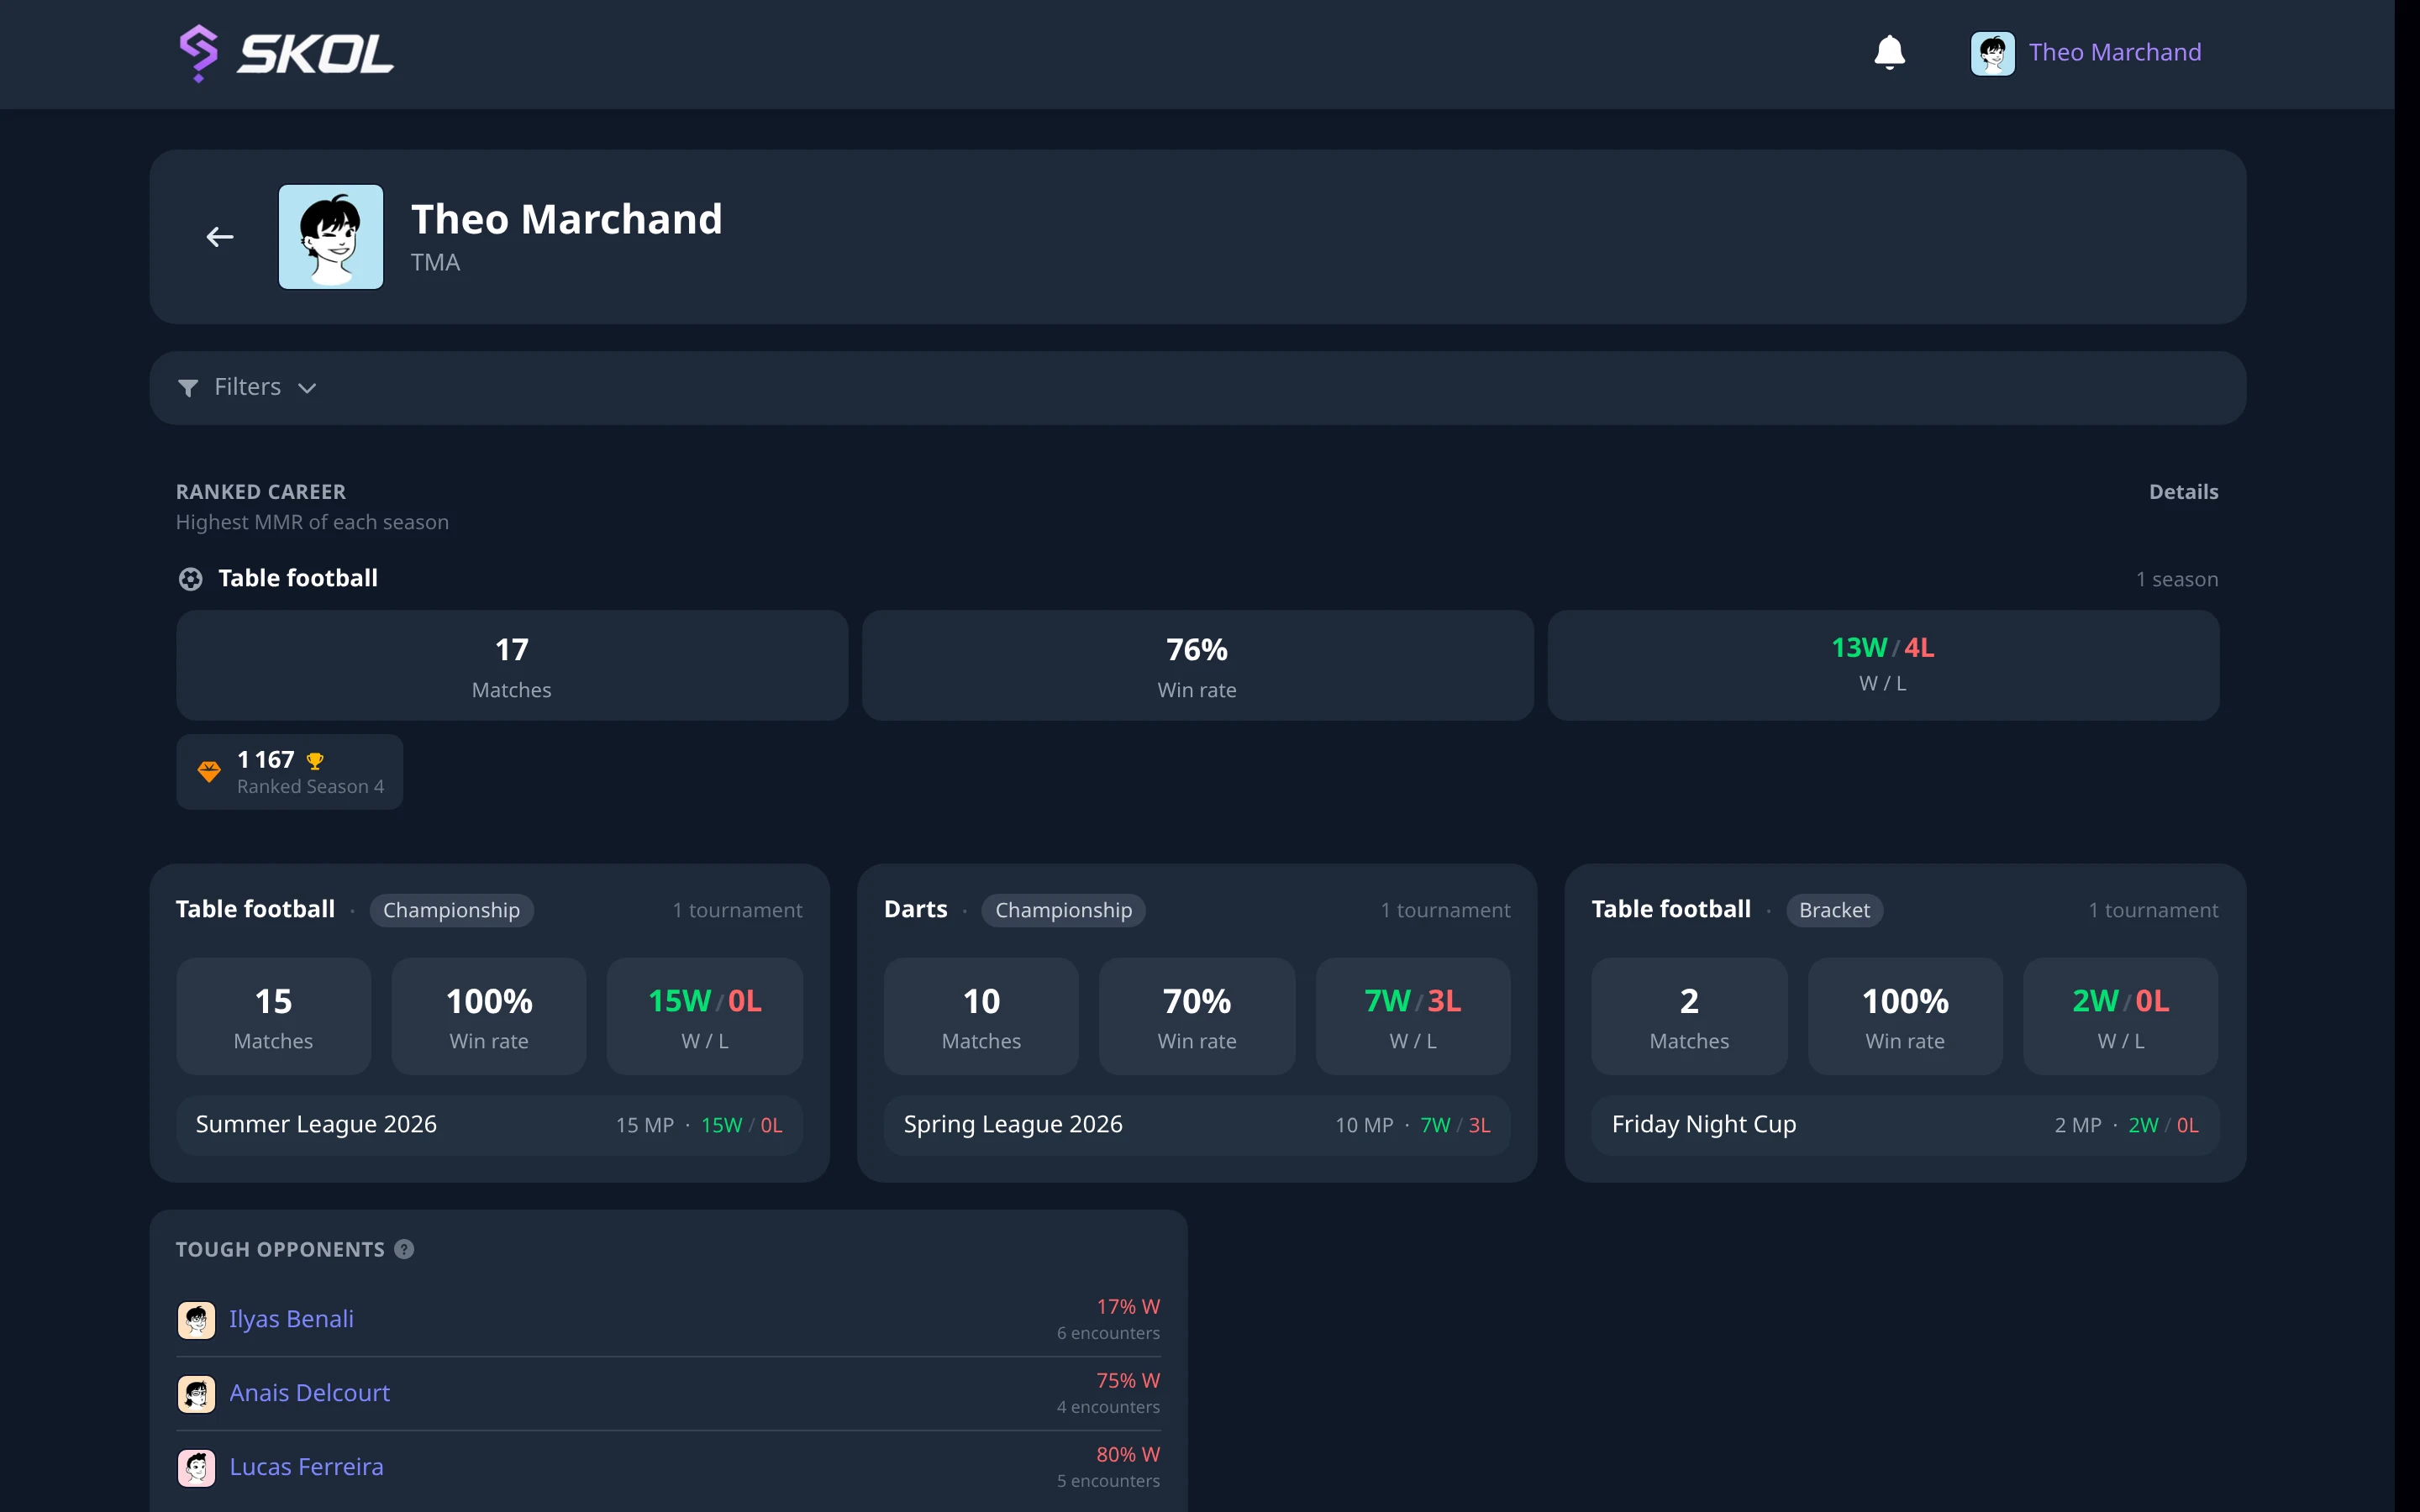
Task: Click the 2 Matches Bracket stat
Action: [1689, 1017]
